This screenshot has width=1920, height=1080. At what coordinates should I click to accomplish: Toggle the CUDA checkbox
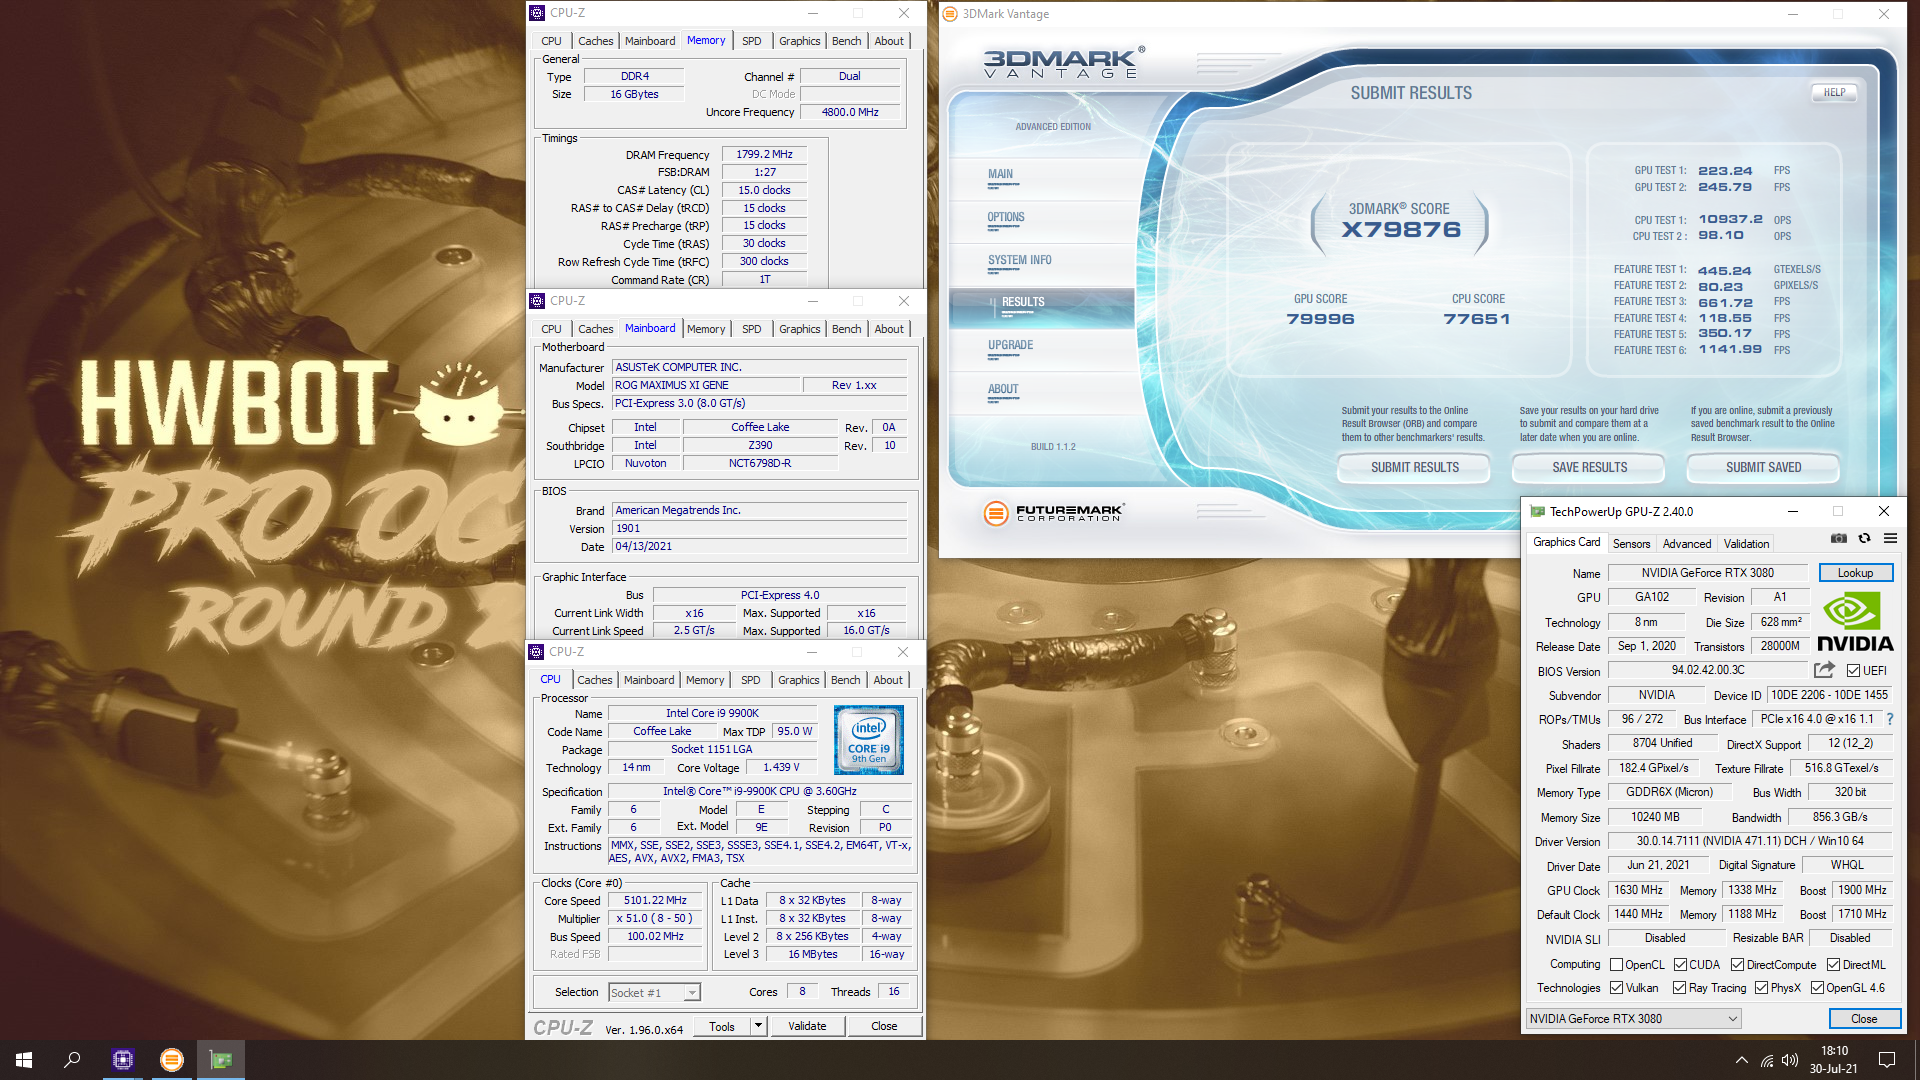point(1680,965)
